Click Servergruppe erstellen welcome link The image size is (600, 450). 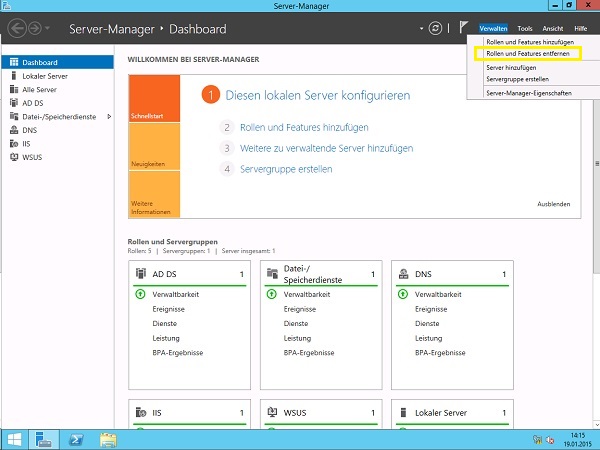click(286, 169)
